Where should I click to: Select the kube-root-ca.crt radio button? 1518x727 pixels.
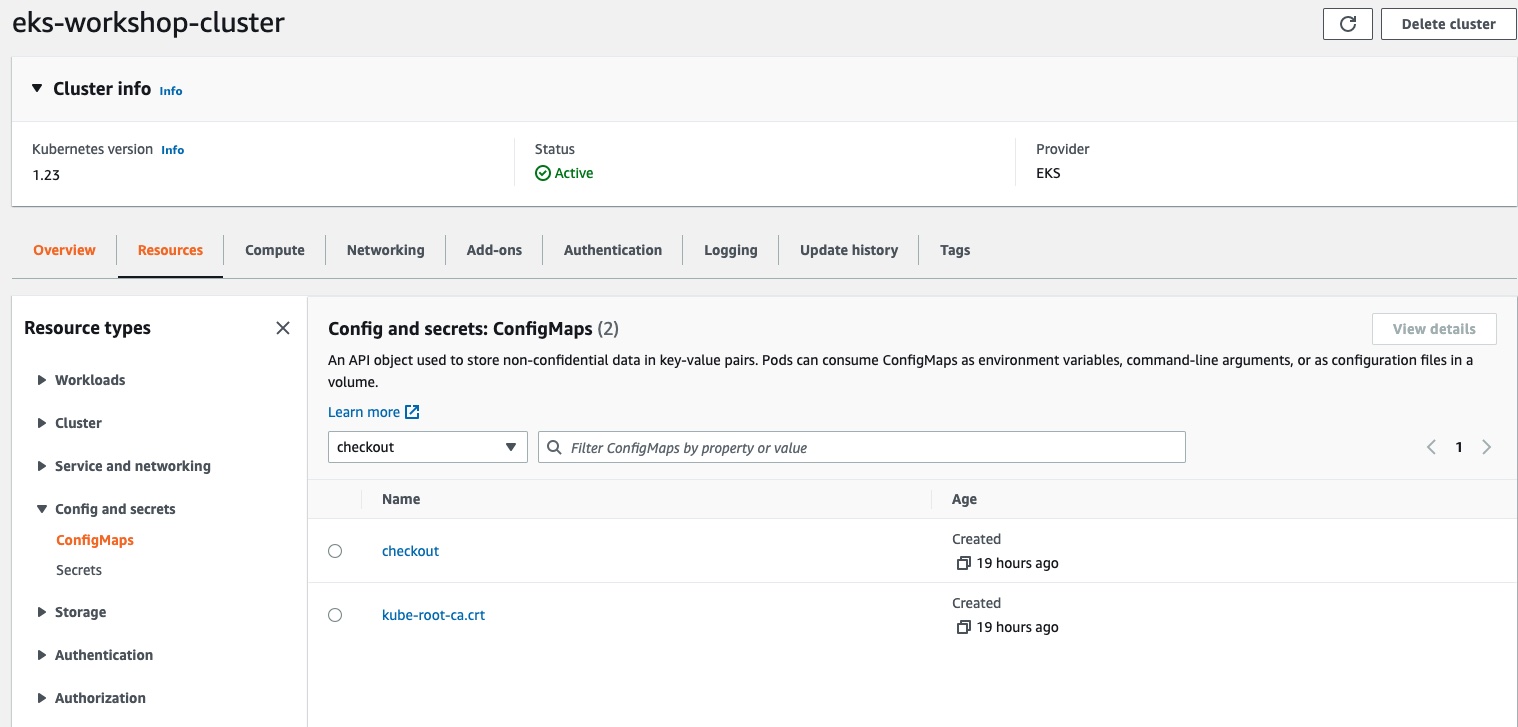point(335,615)
